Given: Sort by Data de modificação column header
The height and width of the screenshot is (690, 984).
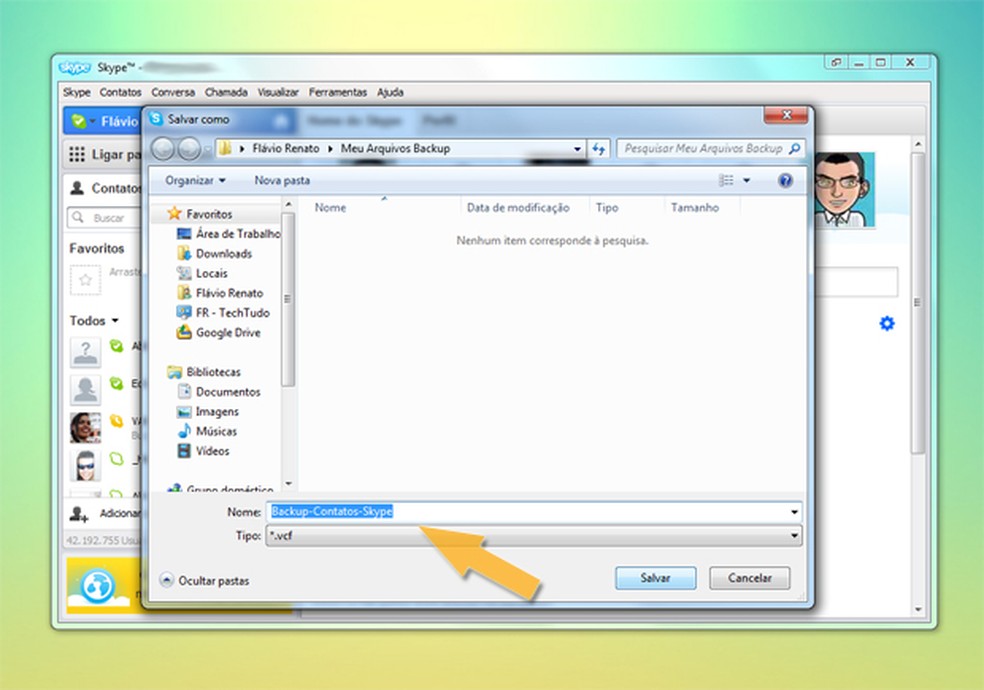Looking at the screenshot, I should [x=518, y=208].
